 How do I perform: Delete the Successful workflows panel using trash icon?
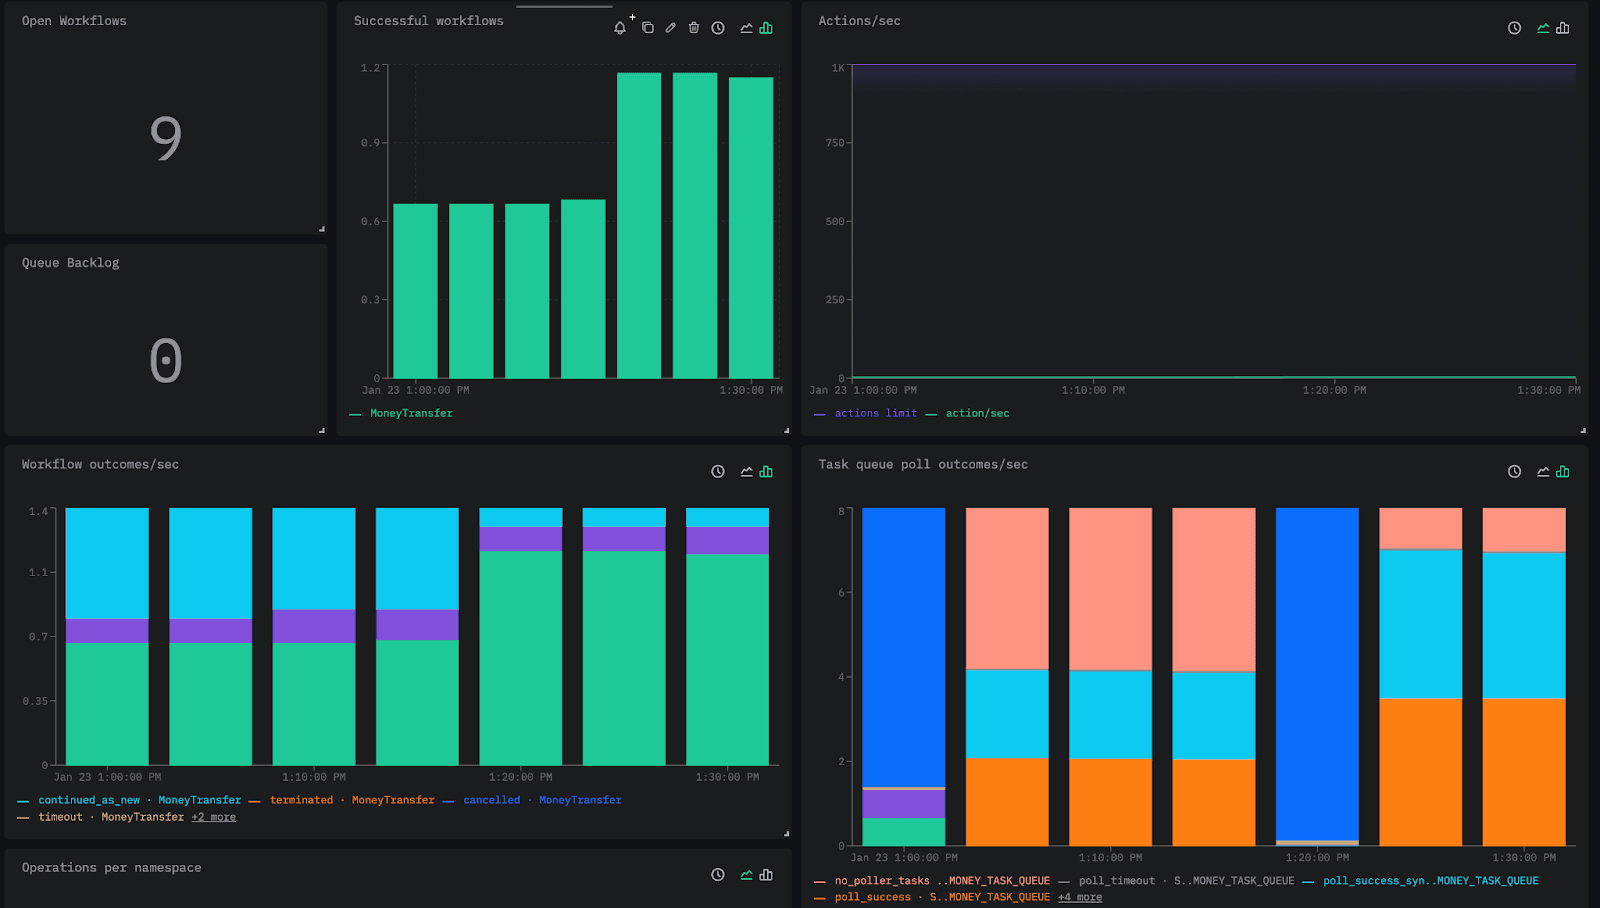(693, 27)
